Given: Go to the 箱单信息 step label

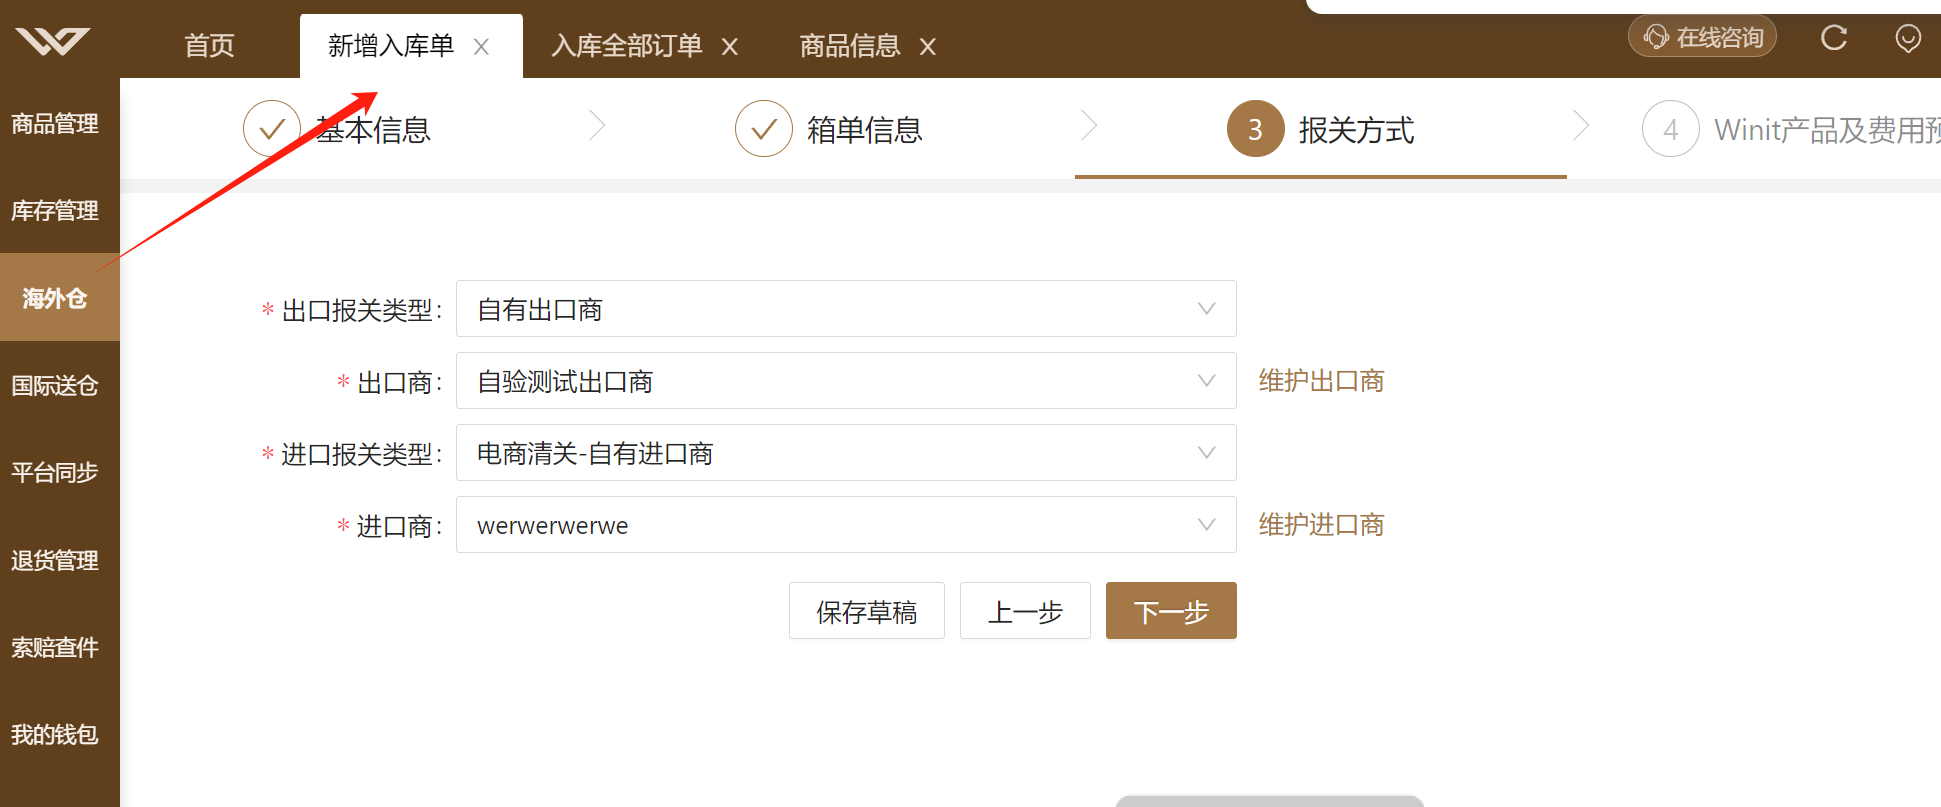Looking at the screenshot, I should [865, 130].
